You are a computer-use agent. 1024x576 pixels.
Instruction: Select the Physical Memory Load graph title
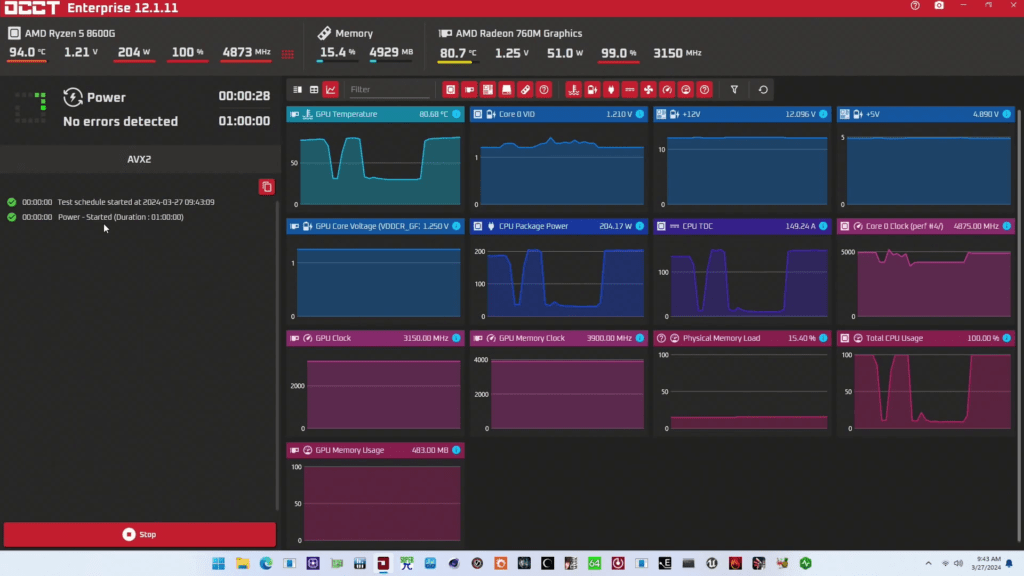point(721,338)
